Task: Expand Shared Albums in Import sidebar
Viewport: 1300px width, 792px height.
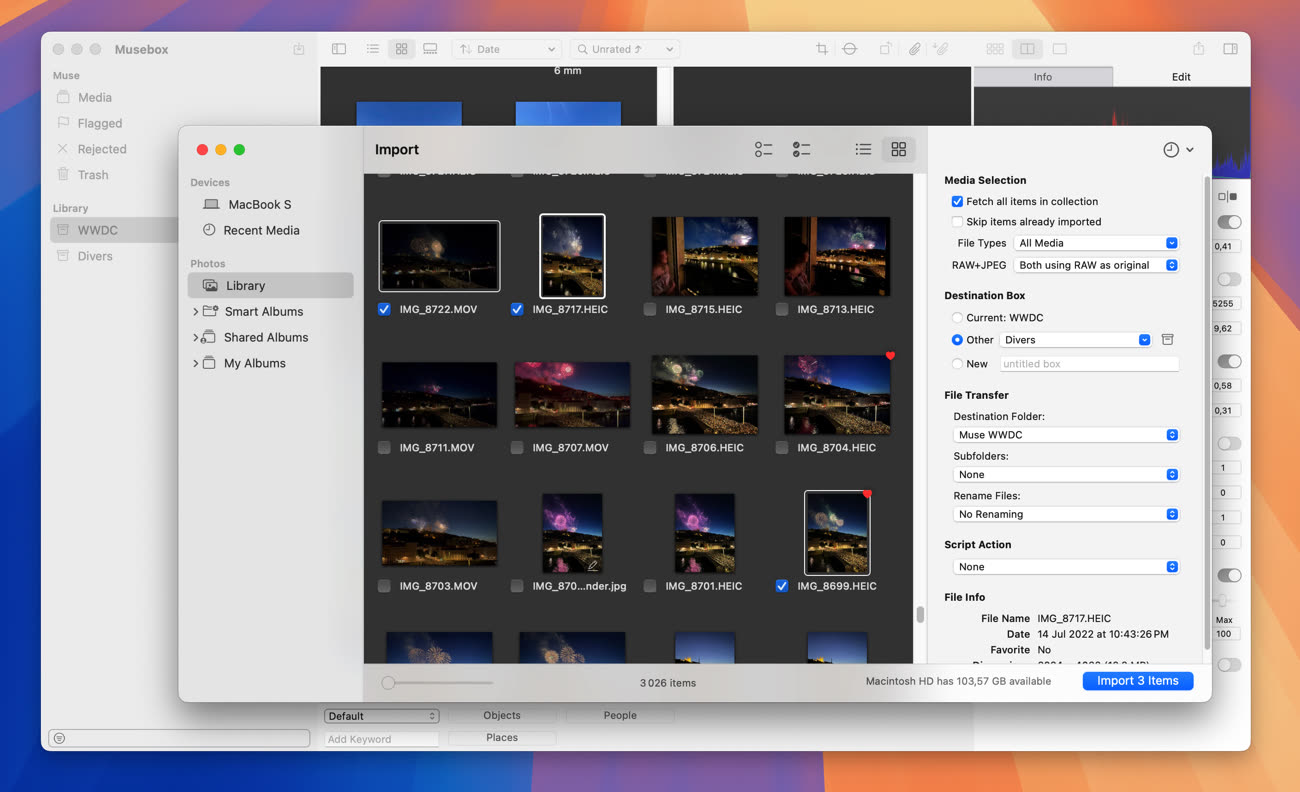Action: pos(196,338)
